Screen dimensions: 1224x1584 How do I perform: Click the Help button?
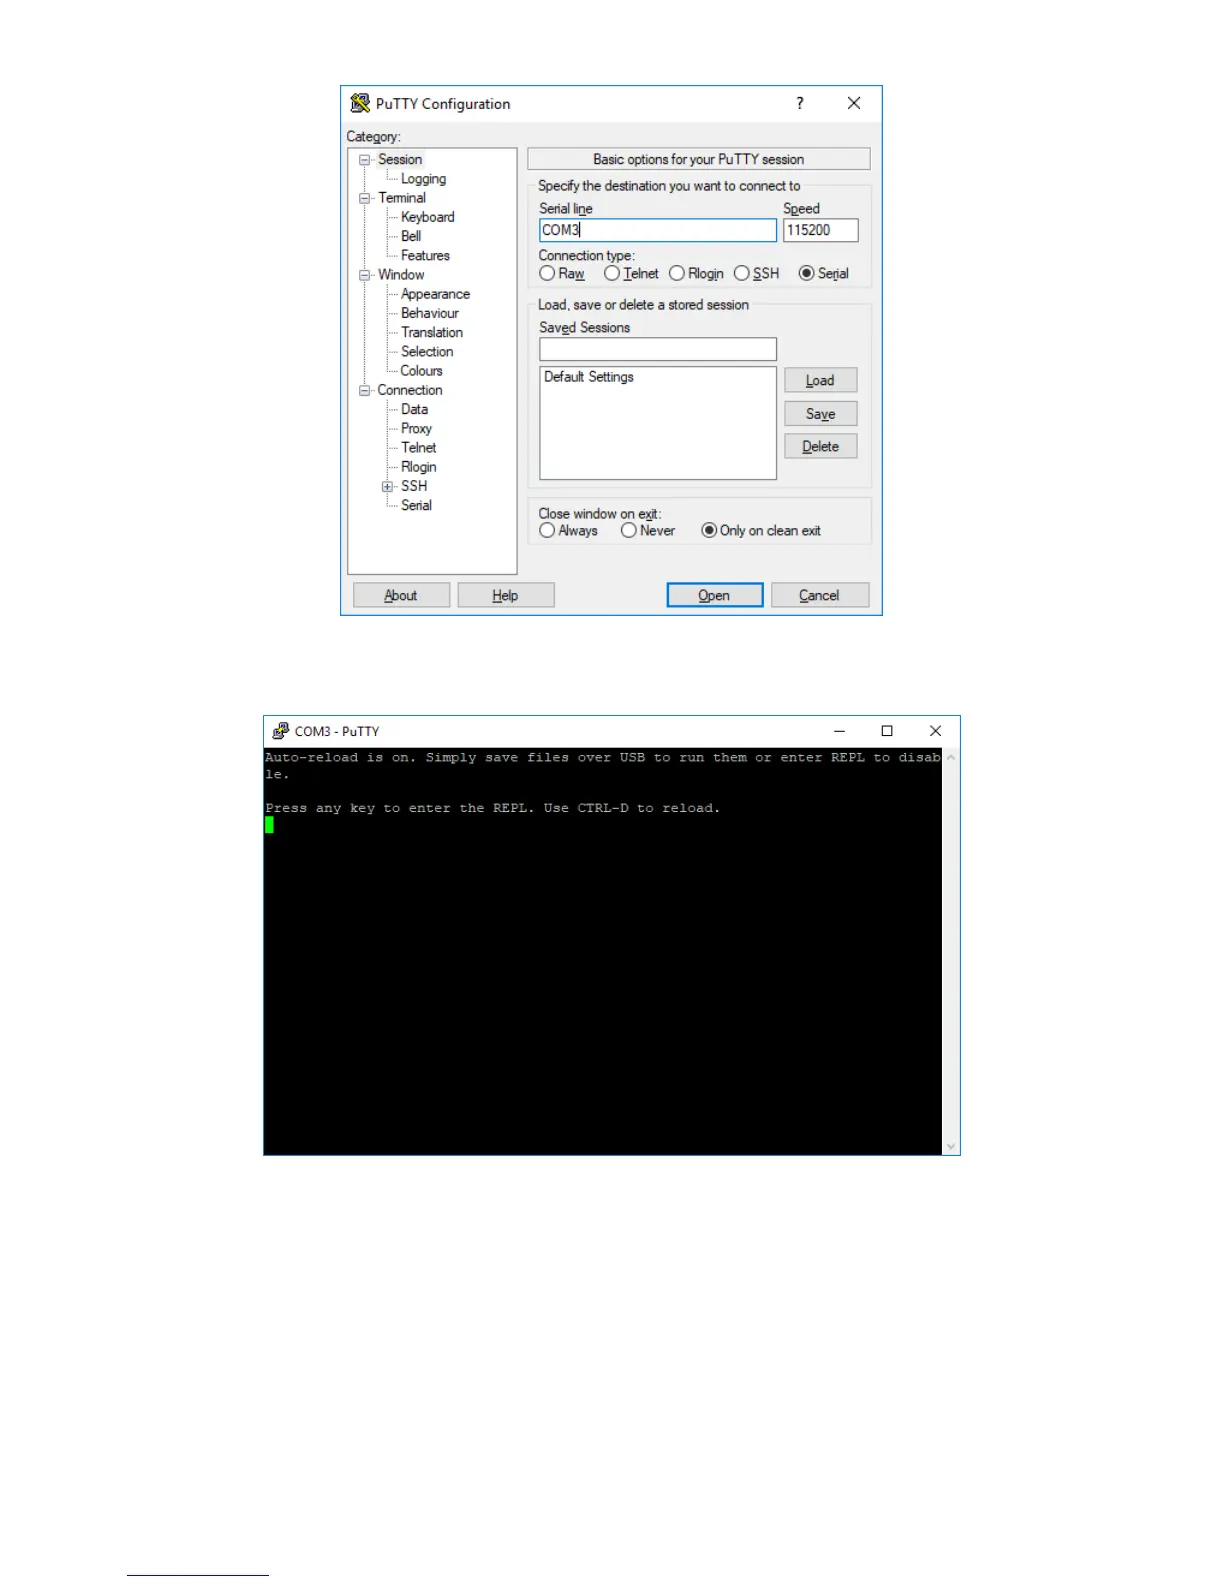(506, 595)
